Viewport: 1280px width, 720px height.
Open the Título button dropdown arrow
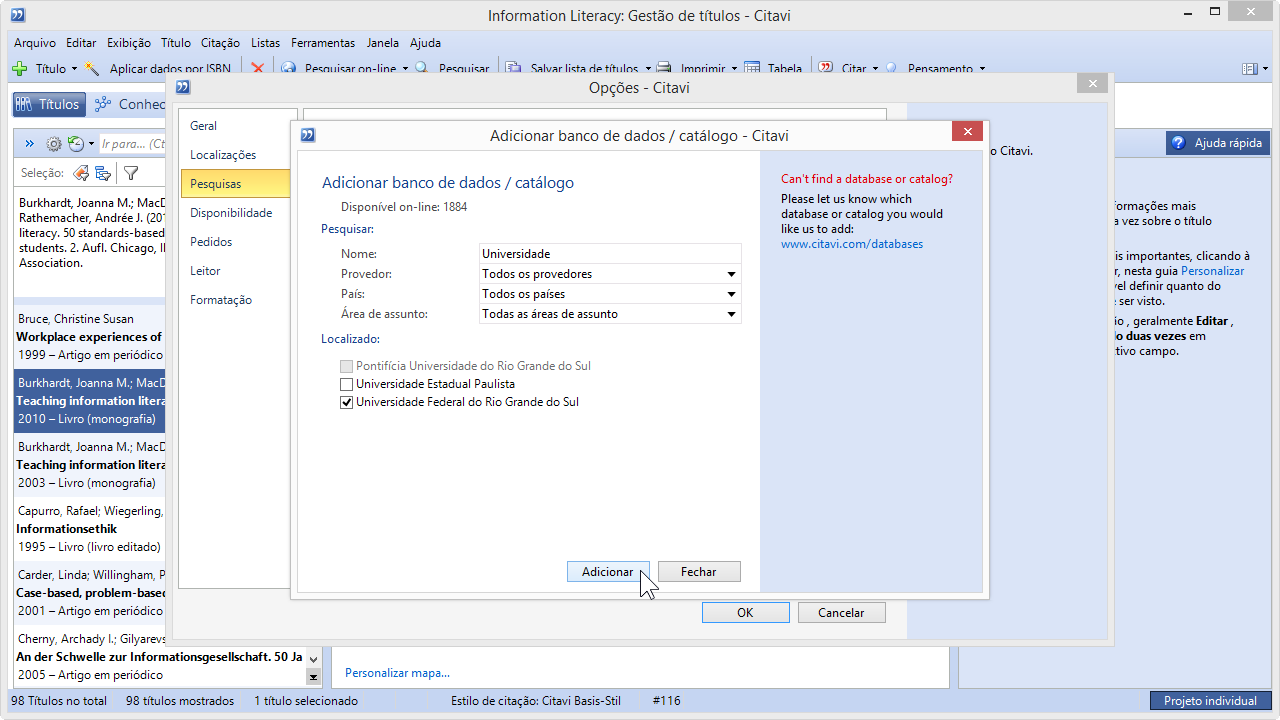74,69
